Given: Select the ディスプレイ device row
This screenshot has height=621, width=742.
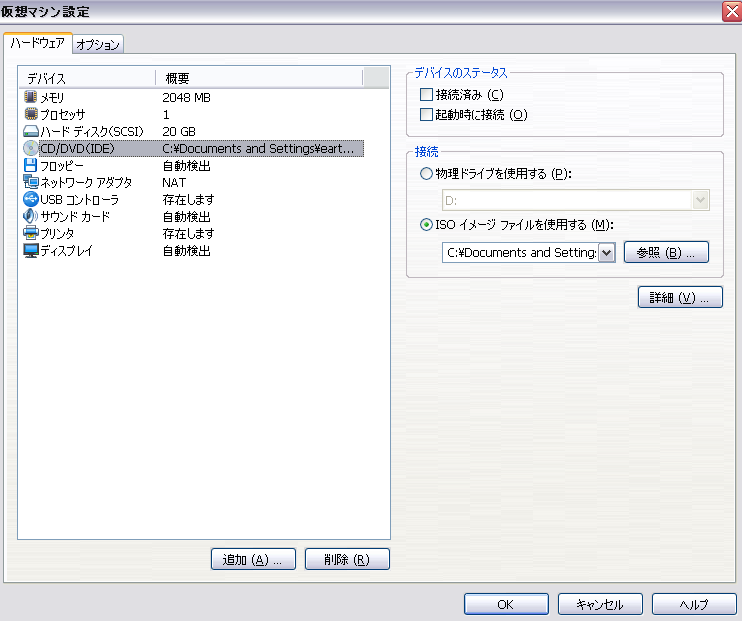Looking at the screenshot, I should pyautogui.click(x=192, y=250).
